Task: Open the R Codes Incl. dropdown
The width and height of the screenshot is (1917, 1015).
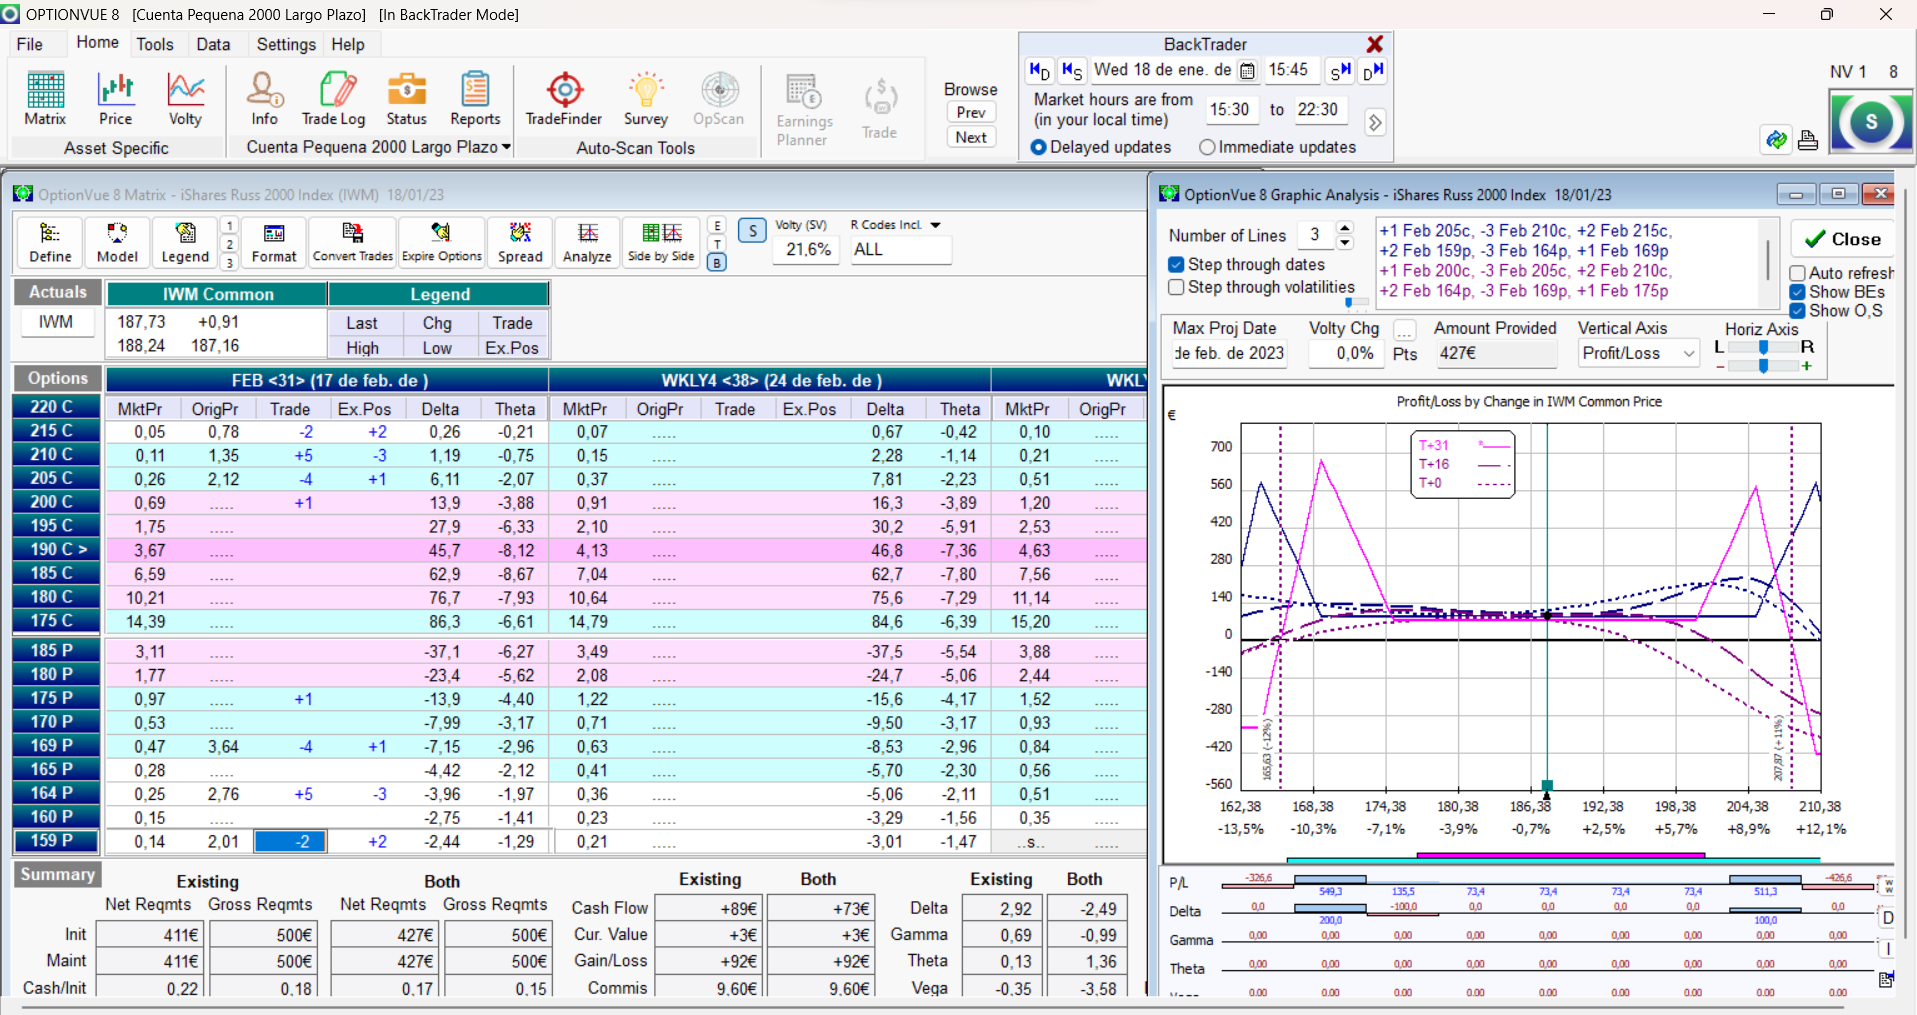Action: coord(935,225)
